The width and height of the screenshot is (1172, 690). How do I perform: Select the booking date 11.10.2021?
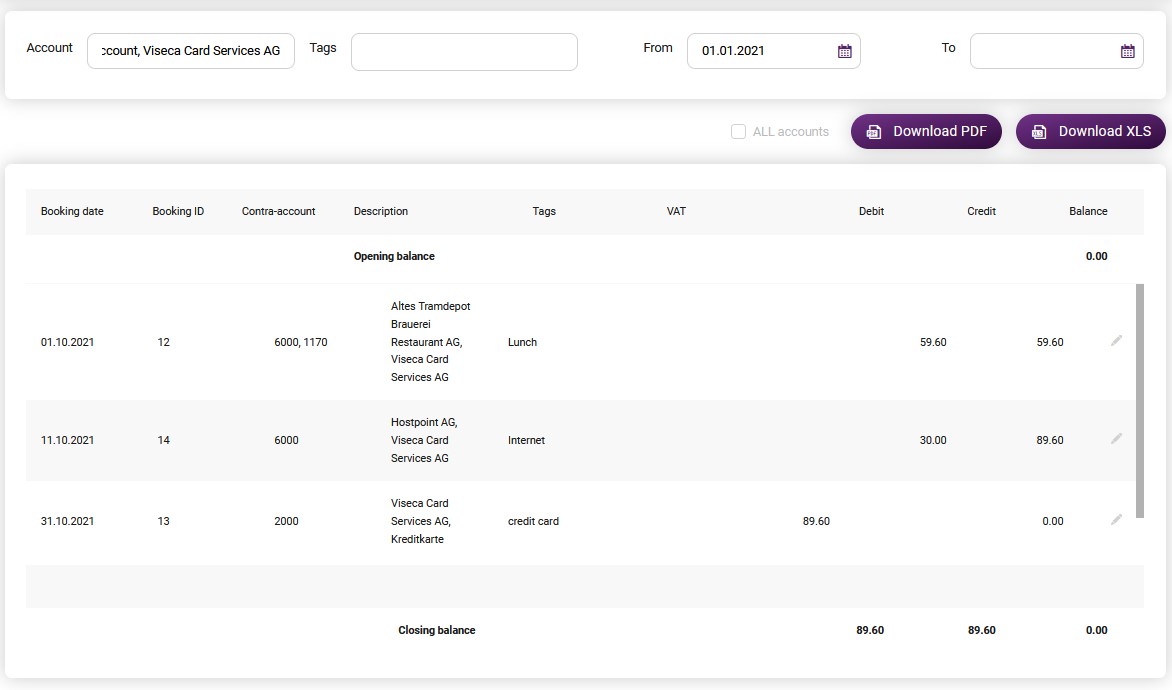pyautogui.click(x=67, y=440)
